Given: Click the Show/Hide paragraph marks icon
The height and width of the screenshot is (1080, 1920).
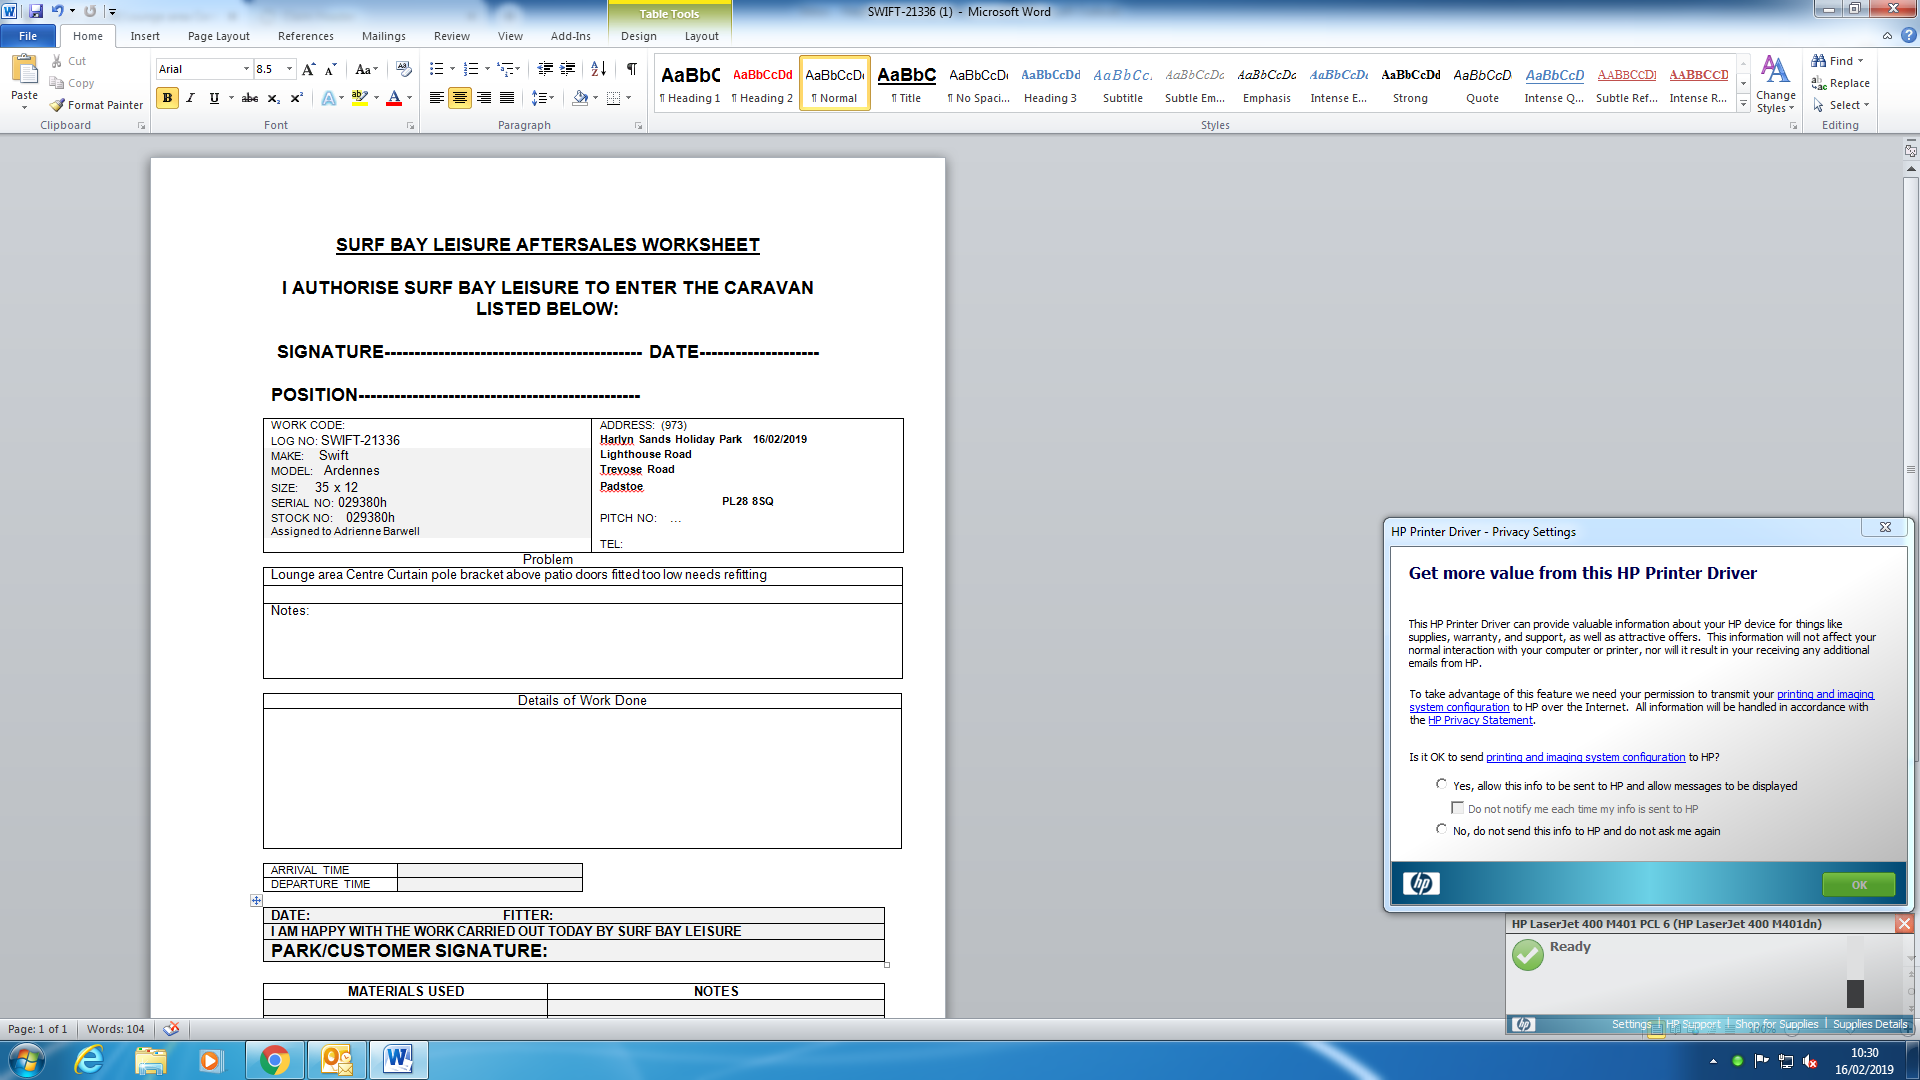Looking at the screenshot, I should tap(632, 69).
